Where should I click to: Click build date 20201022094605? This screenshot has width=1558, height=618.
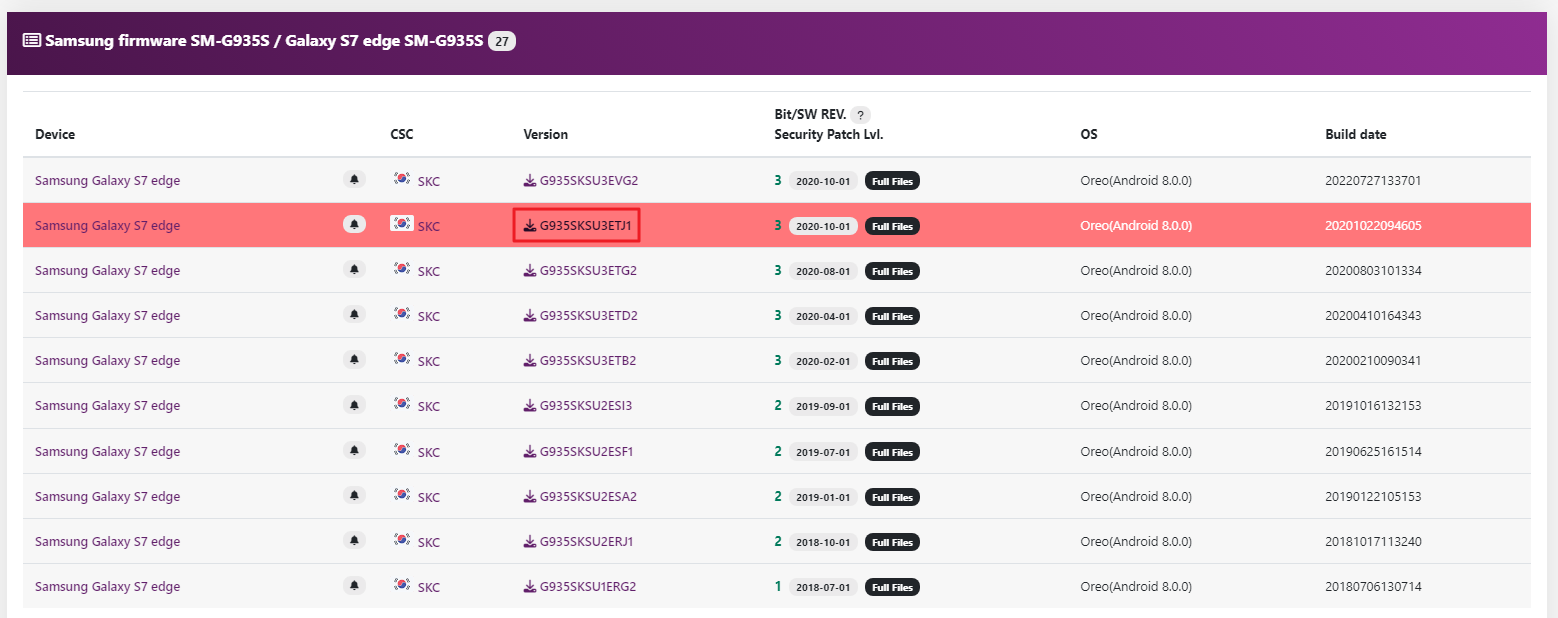[x=1373, y=226]
